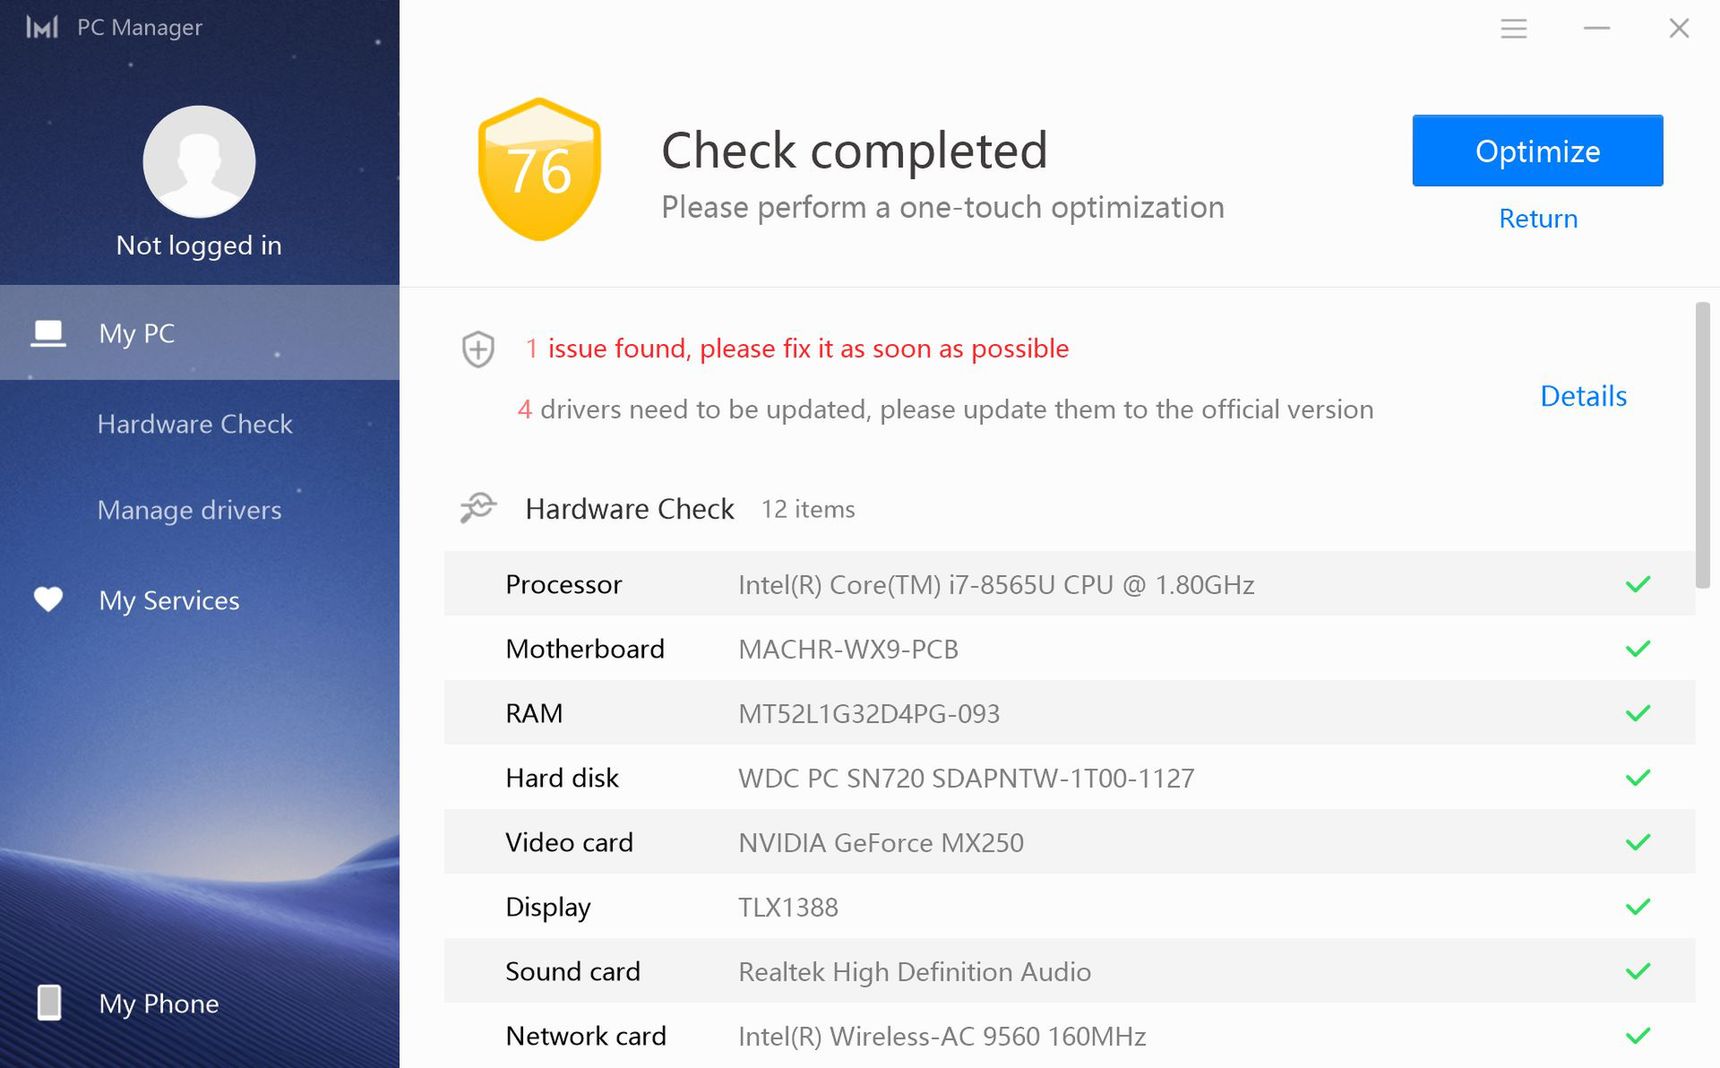The height and width of the screenshot is (1068, 1720).
Task: Click the one-touch optimization subtitle
Action: [943, 207]
